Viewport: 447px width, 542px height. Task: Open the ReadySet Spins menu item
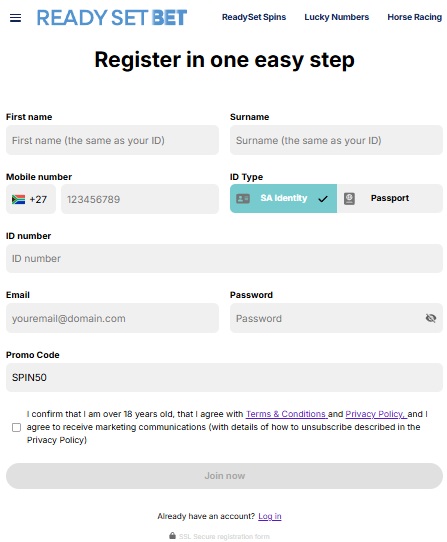[254, 17]
